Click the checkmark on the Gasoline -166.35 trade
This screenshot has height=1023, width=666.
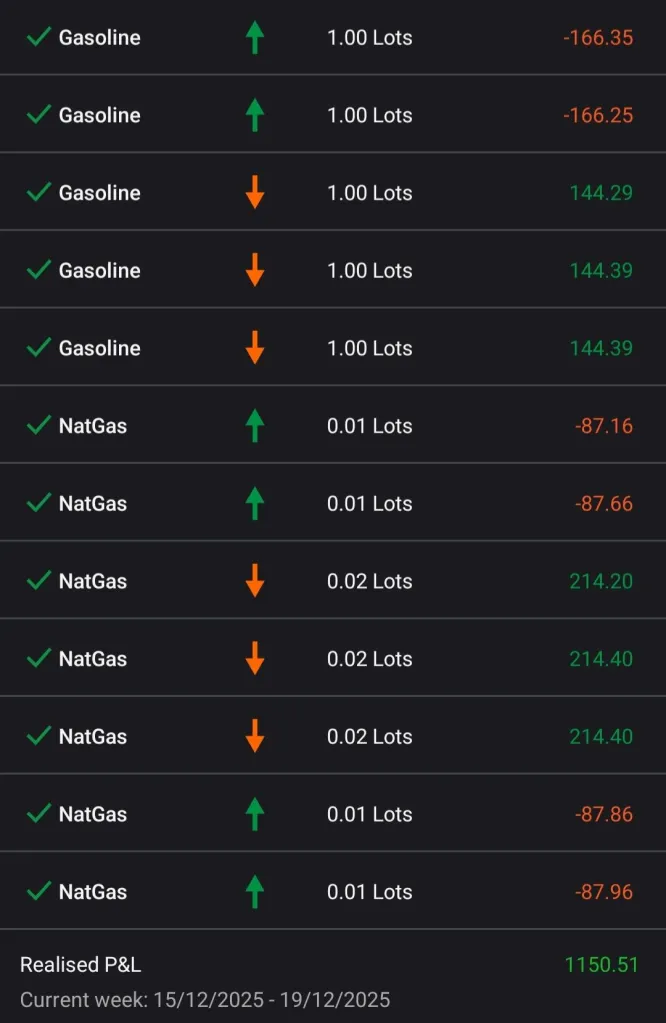pos(39,37)
